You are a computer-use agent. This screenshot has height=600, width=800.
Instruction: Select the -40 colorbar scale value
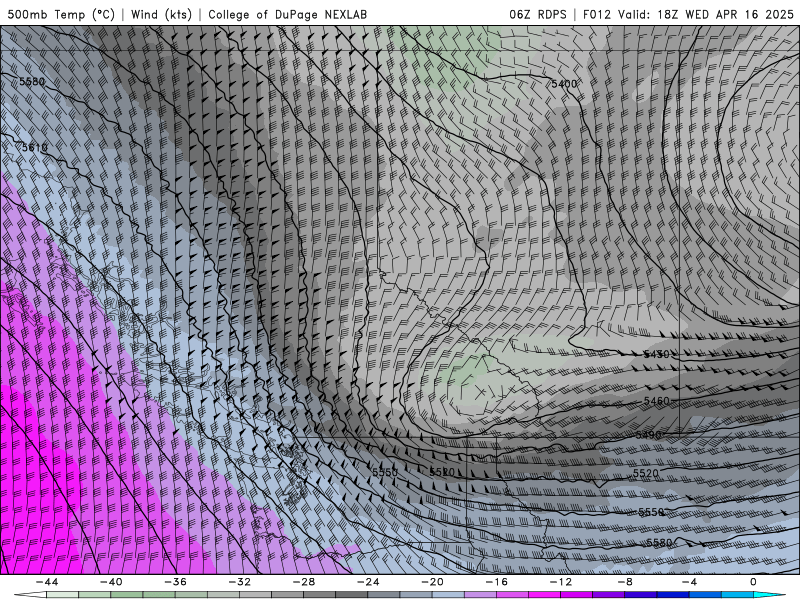pos(111,582)
